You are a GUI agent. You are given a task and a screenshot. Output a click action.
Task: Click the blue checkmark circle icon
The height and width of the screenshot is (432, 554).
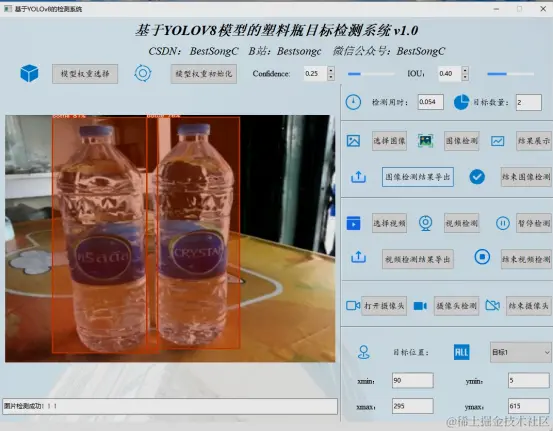click(x=477, y=177)
